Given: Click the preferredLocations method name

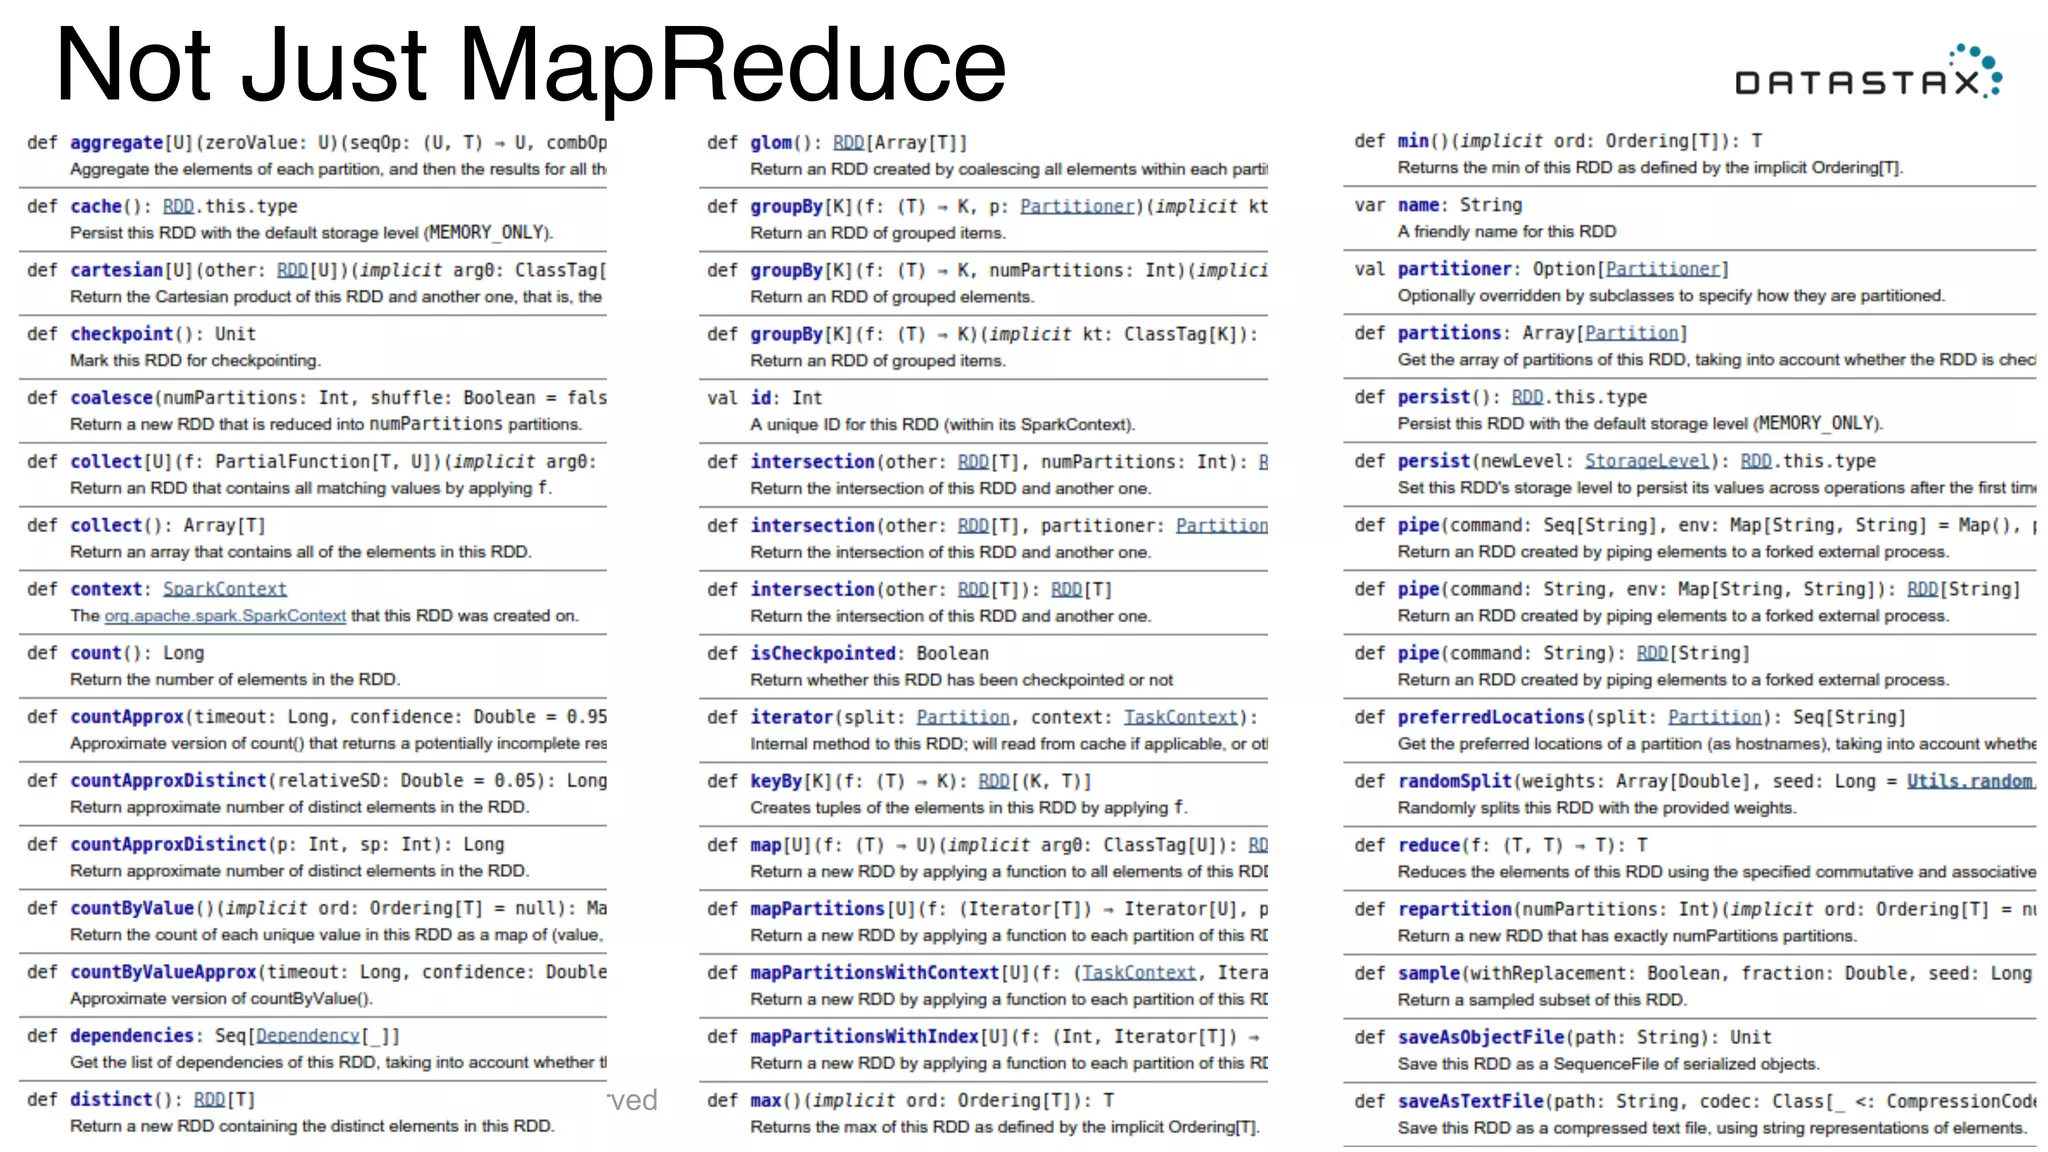Looking at the screenshot, I should point(1491,717).
